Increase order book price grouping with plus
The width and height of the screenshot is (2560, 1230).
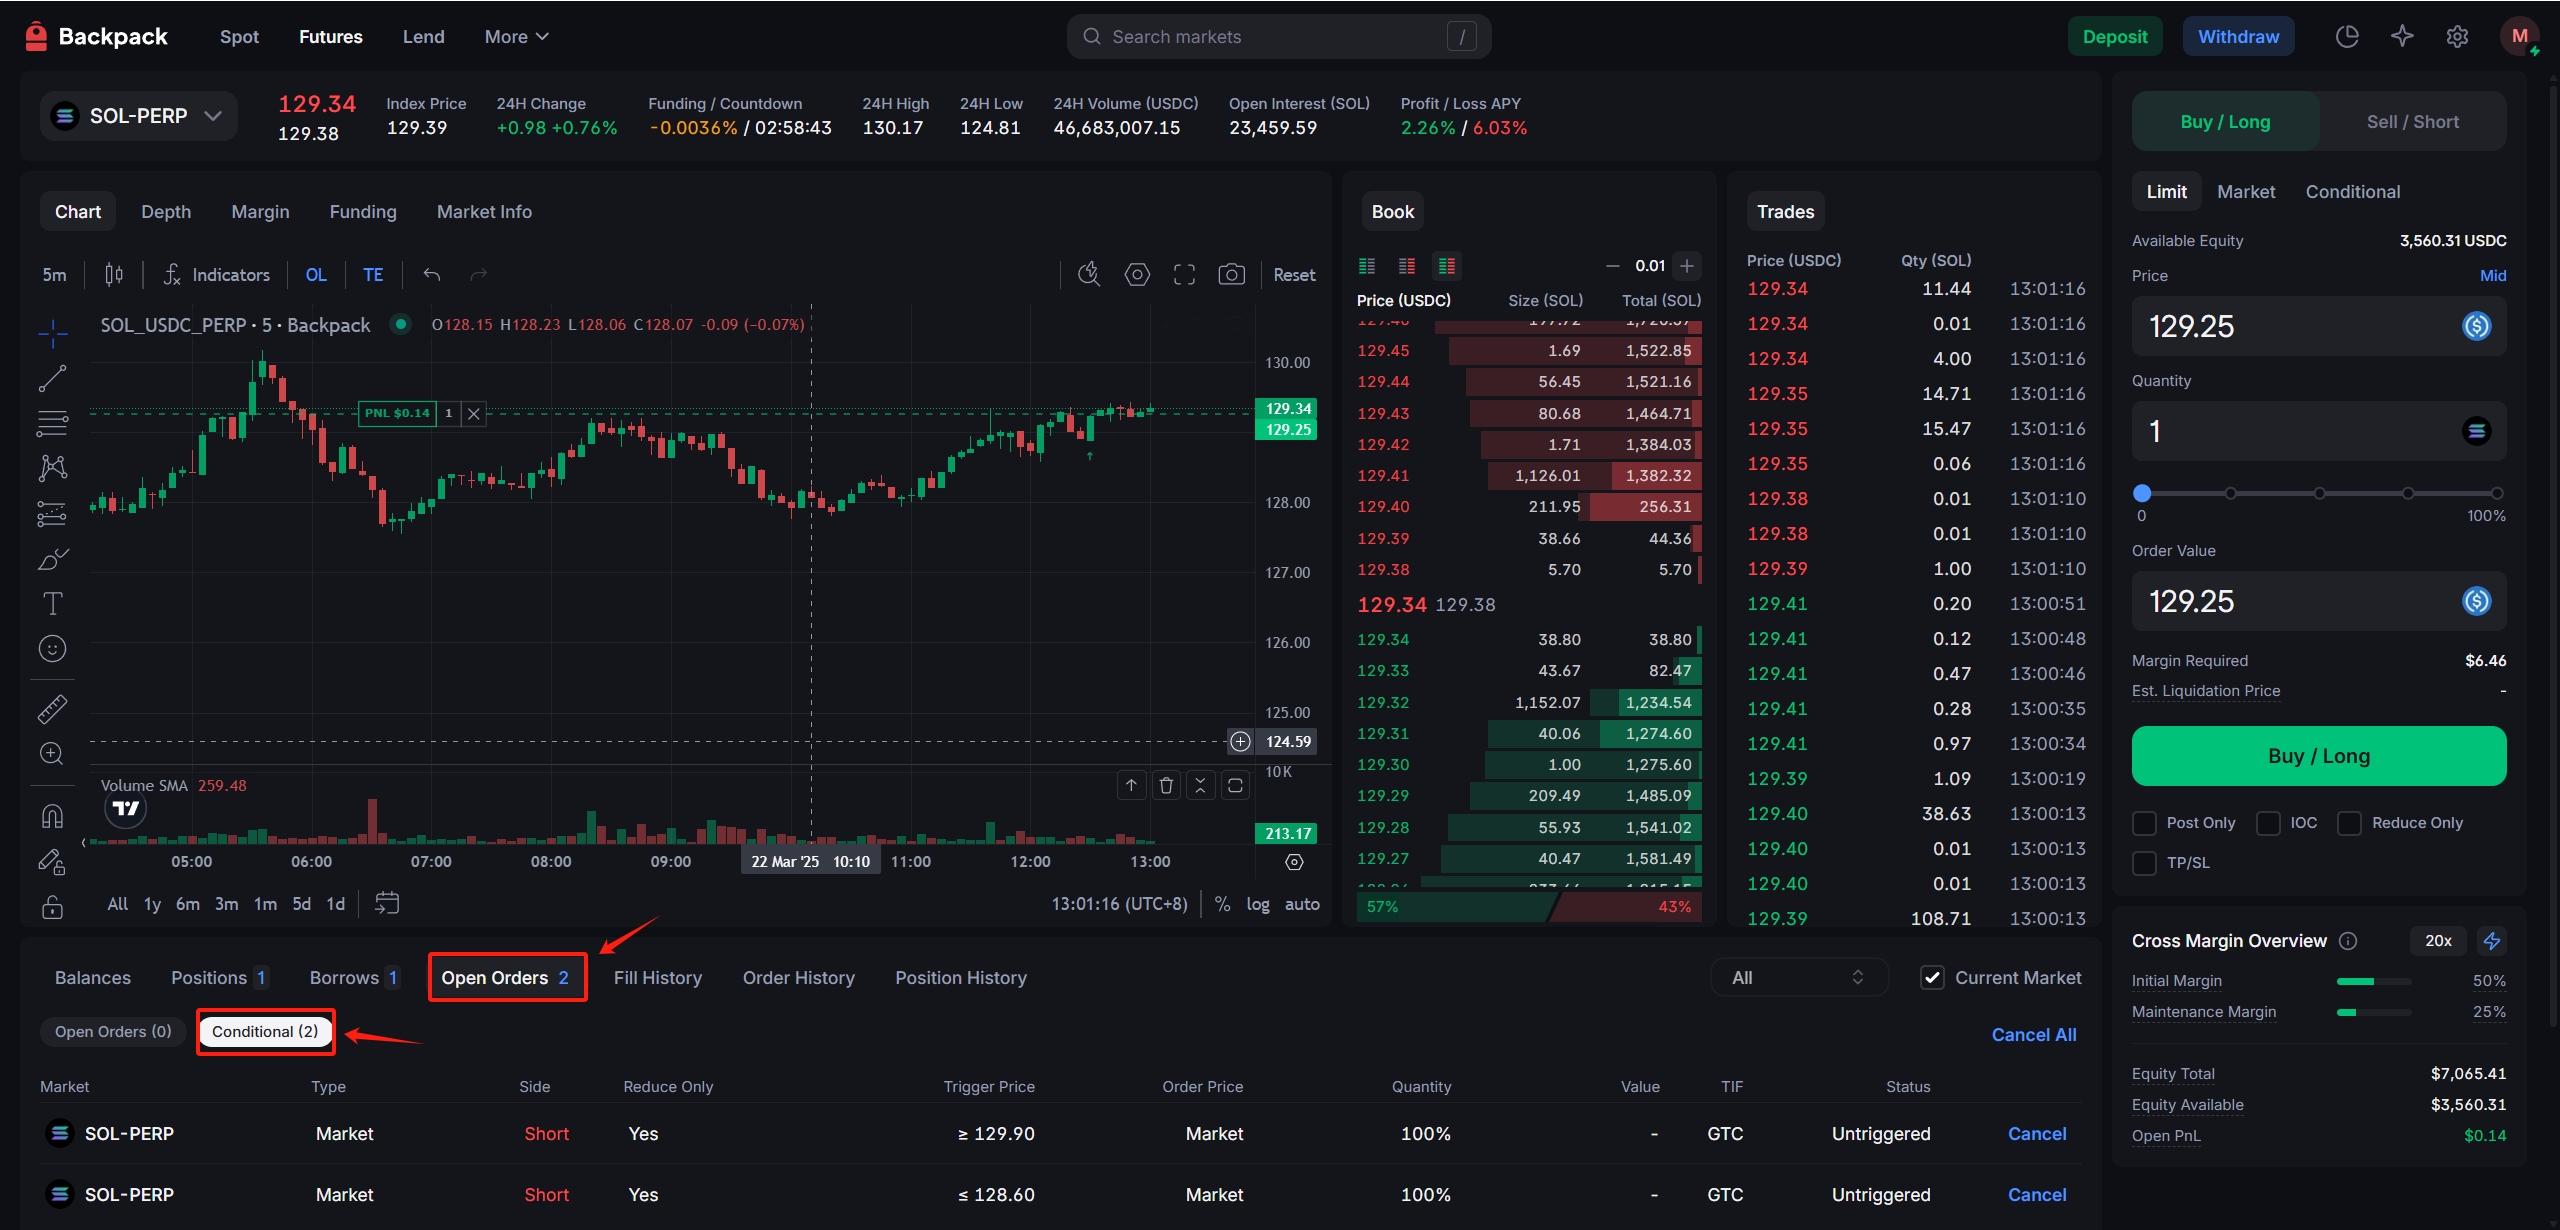tap(1687, 266)
